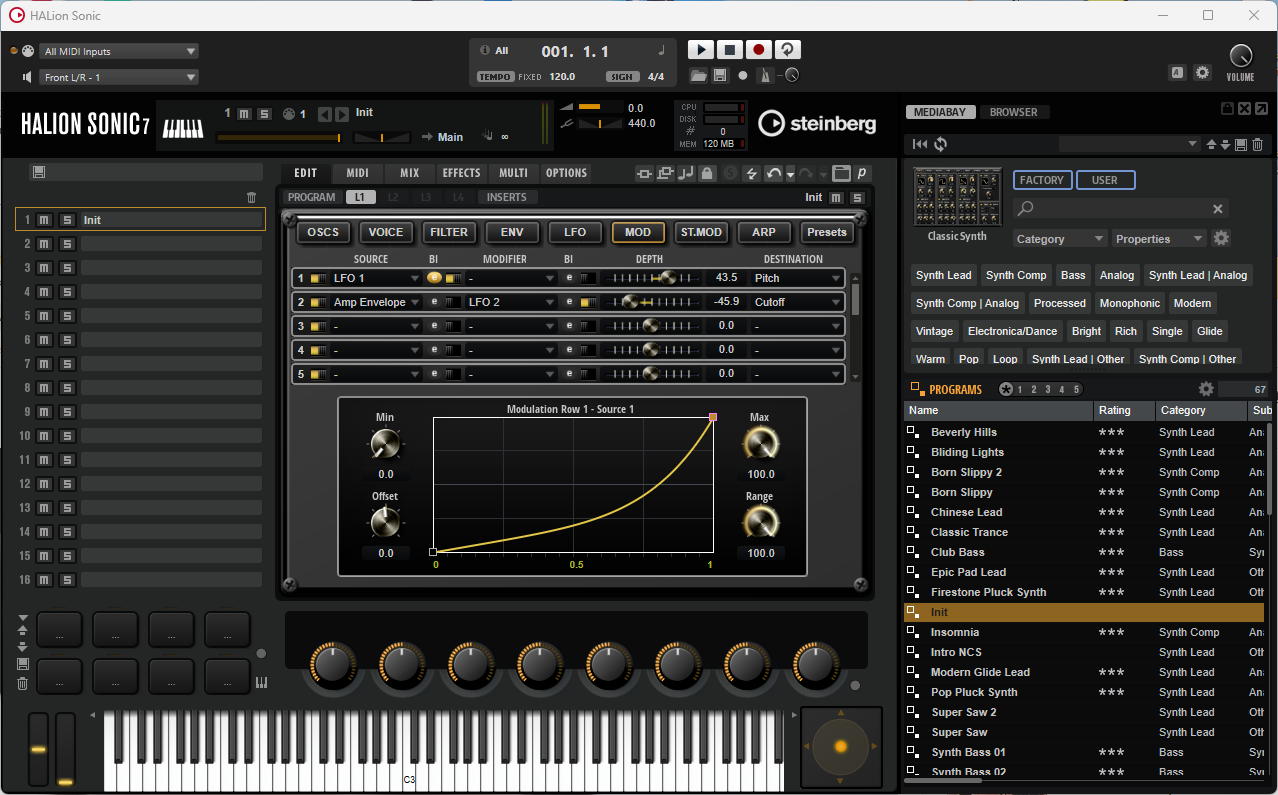The width and height of the screenshot is (1278, 795).
Task: Click the trash icon above the slot rack
Action: click(x=252, y=198)
